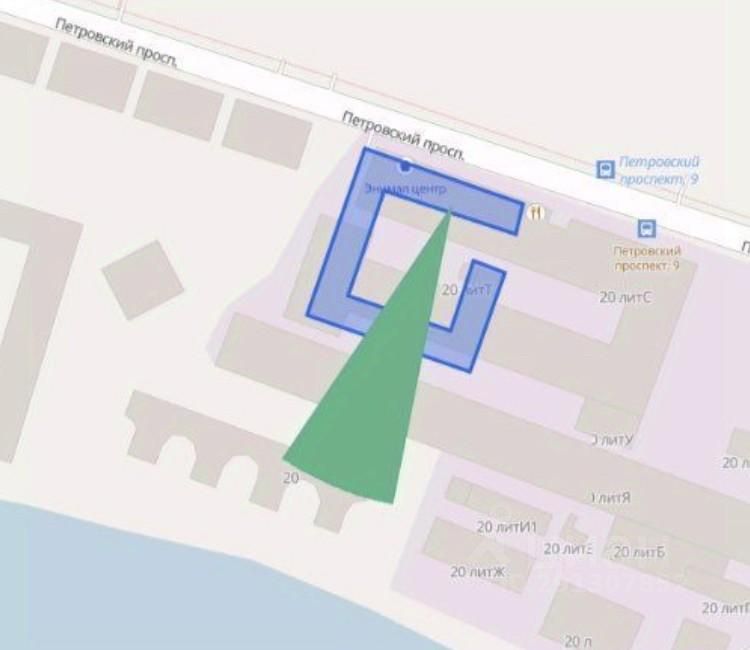Open the italic blue Петровский проспект, 9 stop label
Viewport: 750px width, 650px height.
point(659,170)
